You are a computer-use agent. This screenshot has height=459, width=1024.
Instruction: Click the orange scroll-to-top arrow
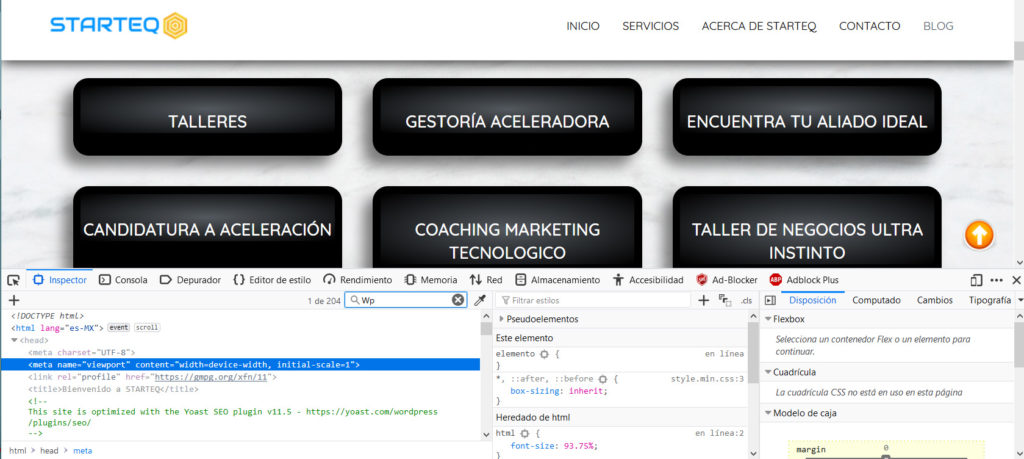point(979,235)
